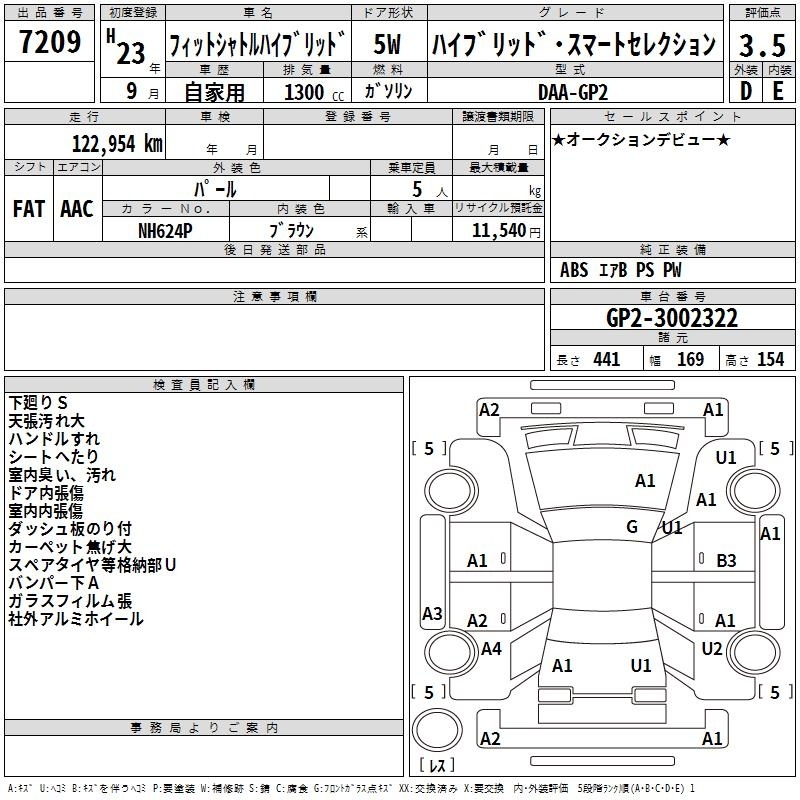Click the mileage value 122,954 km

click(117, 143)
